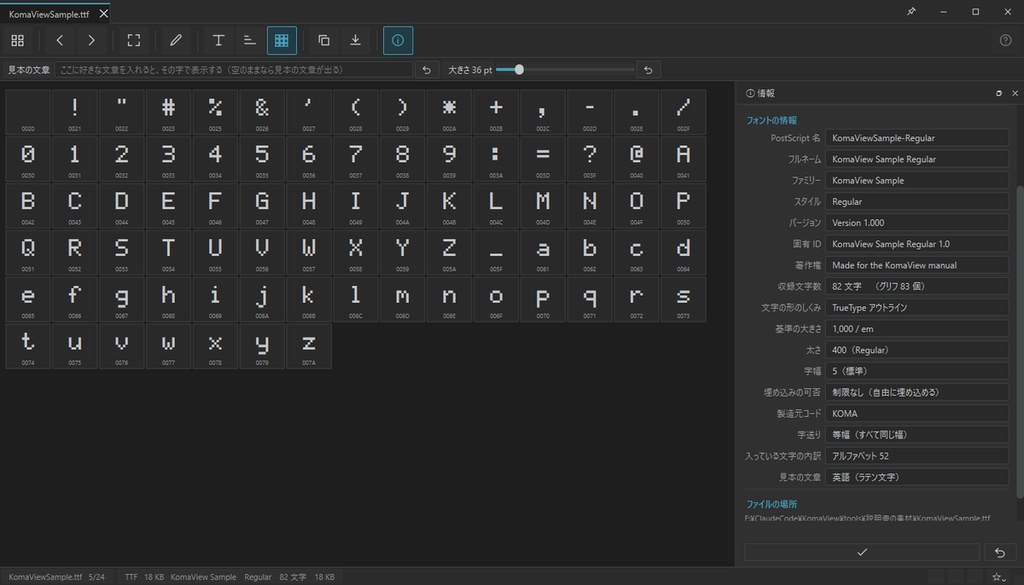Click the 1,000 / em value

click(x=917, y=328)
